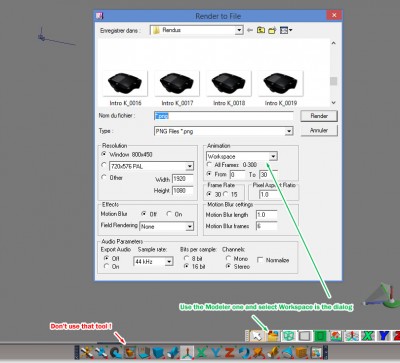400x363 pixels.
Task: Click the From frame field
Action: pyautogui.click(x=237, y=174)
